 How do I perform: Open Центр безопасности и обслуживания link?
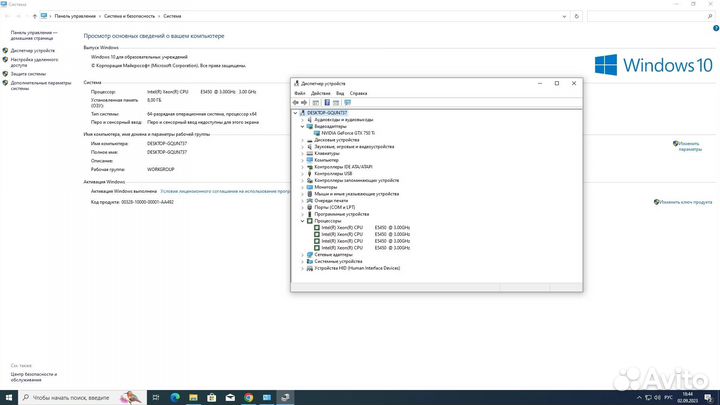(x=34, y=377)
